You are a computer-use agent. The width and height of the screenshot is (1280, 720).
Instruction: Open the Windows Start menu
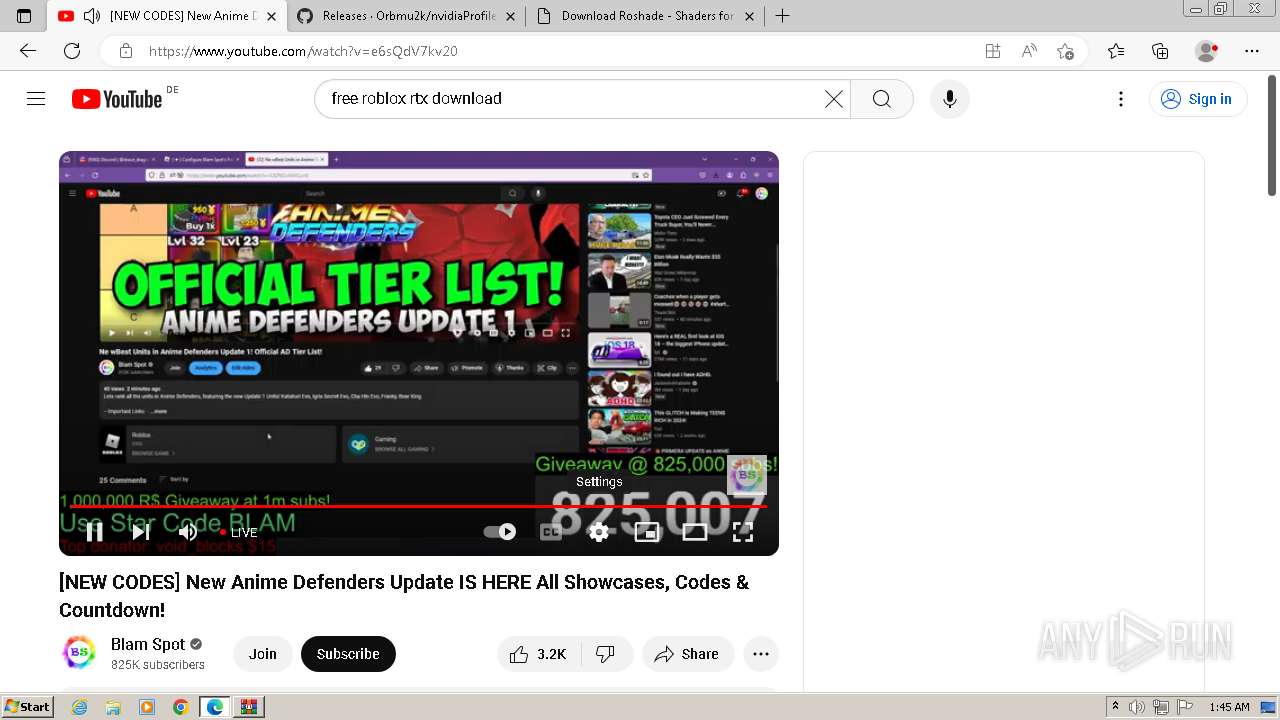pyautogui.click(x=27, y=707)
